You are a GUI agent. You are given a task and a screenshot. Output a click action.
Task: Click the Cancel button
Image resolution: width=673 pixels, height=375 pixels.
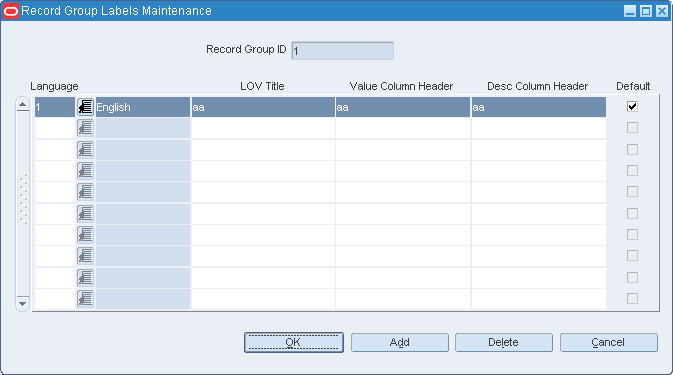[x=608, y=342]
